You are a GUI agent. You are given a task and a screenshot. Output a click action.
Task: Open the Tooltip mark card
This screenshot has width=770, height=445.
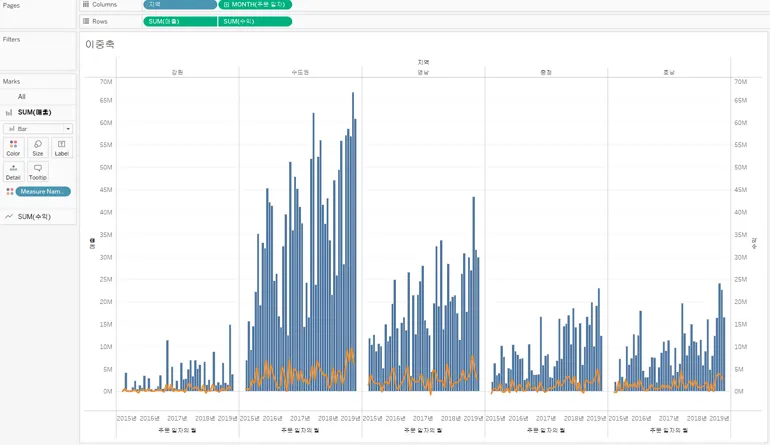(38, 172)
